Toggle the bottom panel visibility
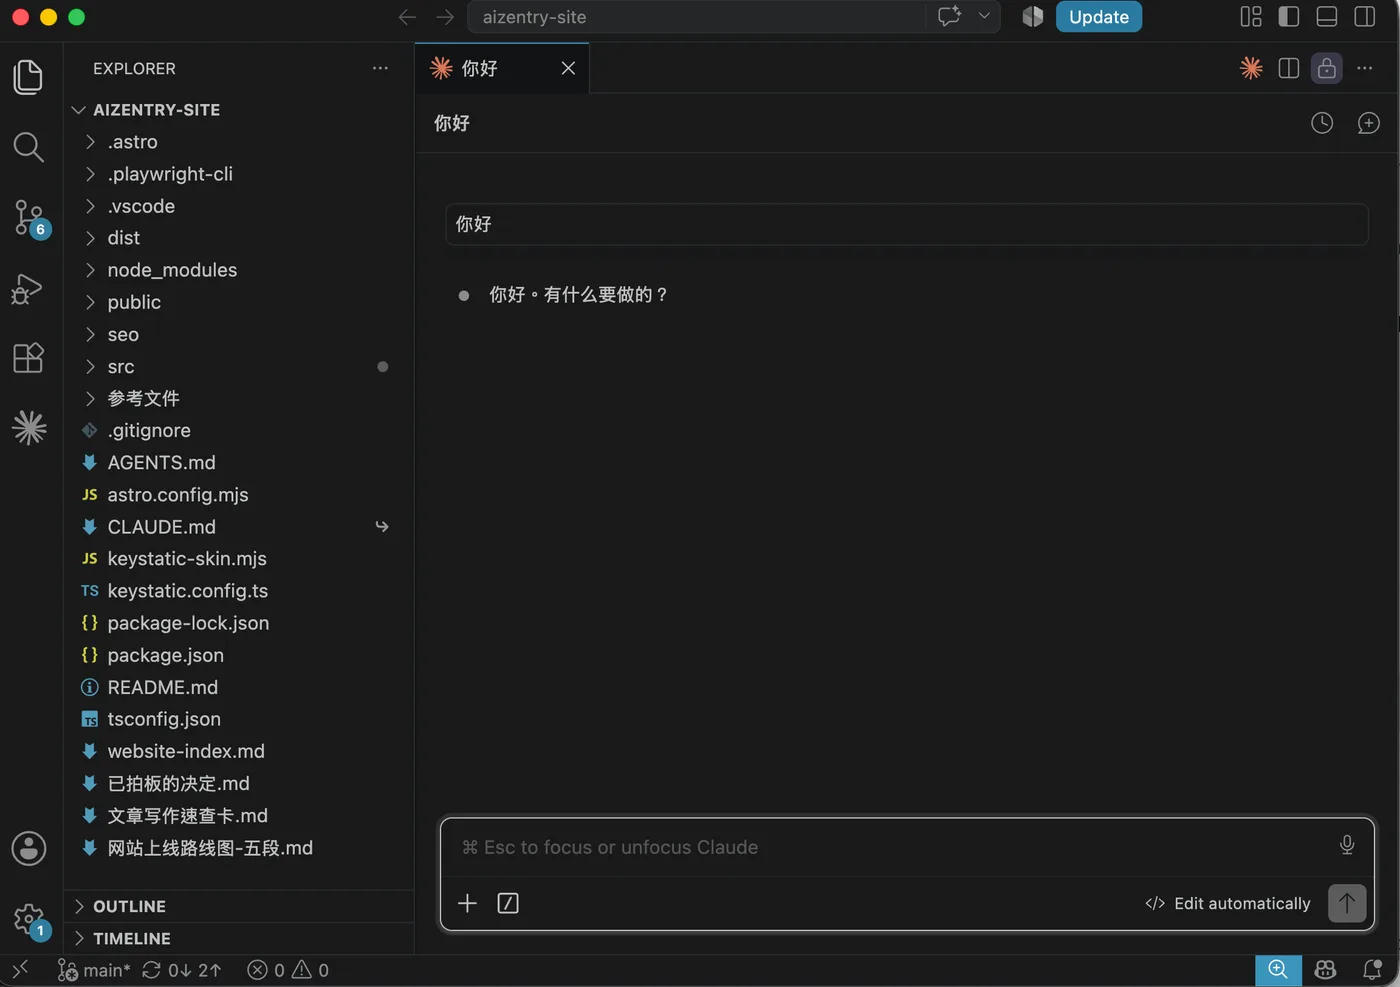Viewport: 1400px width, 987px height. pyautogui.click(x=1327, y=16)
